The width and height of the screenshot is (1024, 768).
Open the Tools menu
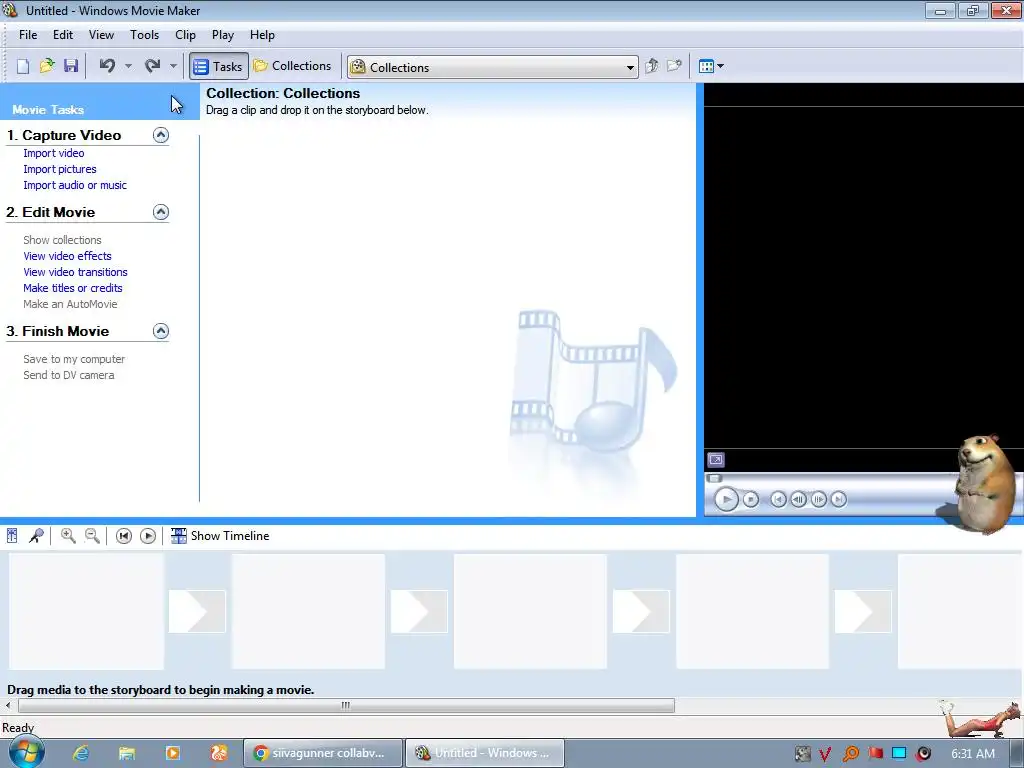pyautogui.click(x=144, y=35)
